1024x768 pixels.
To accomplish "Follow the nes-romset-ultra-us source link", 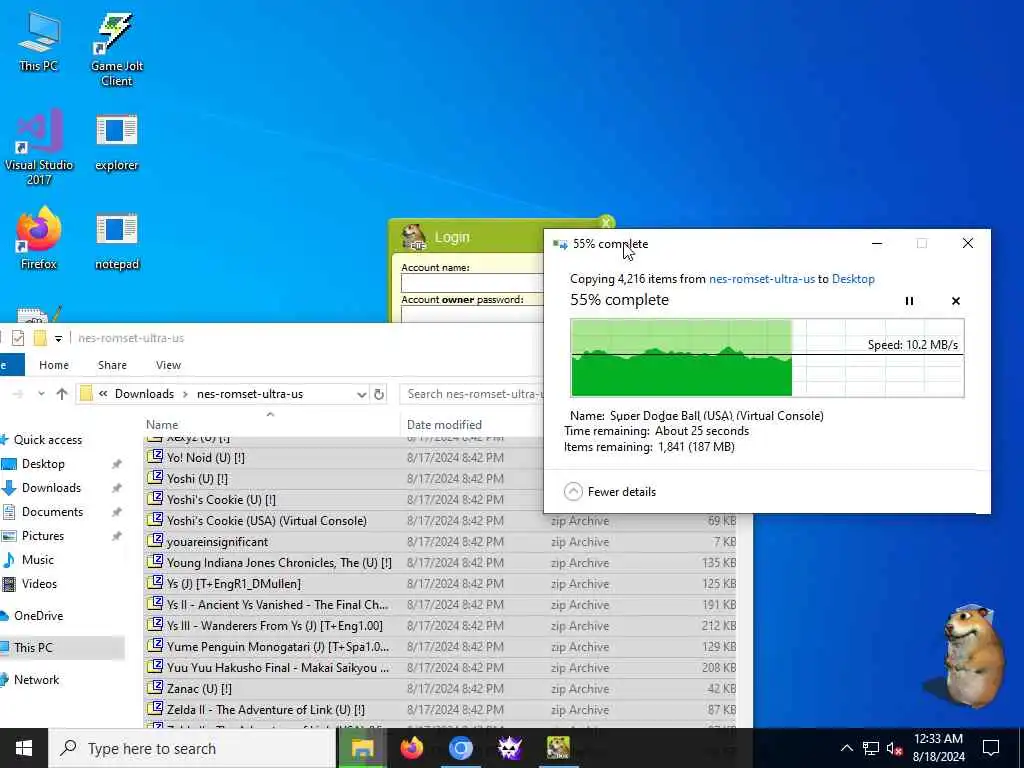I will [761, 279].
